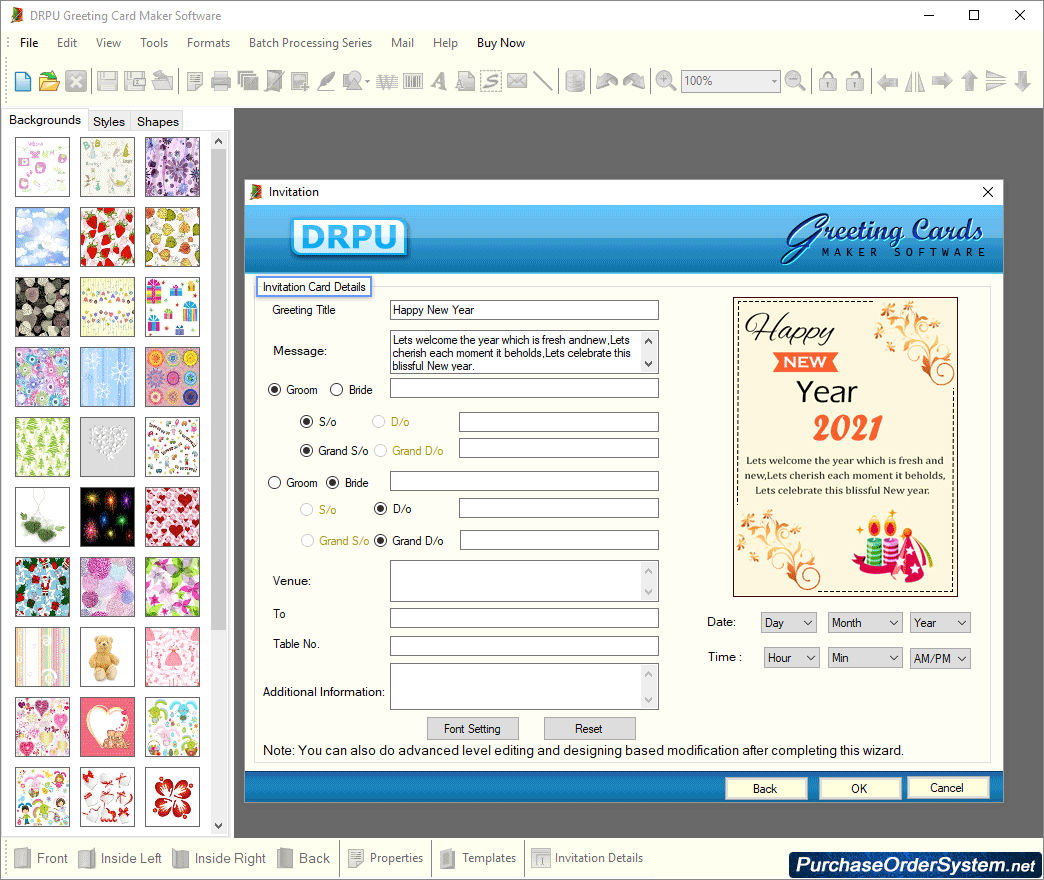The height and width of the screenshot is (880, 1044).
Task: Click the left arrow align icon
Action: tap(887, 81)
